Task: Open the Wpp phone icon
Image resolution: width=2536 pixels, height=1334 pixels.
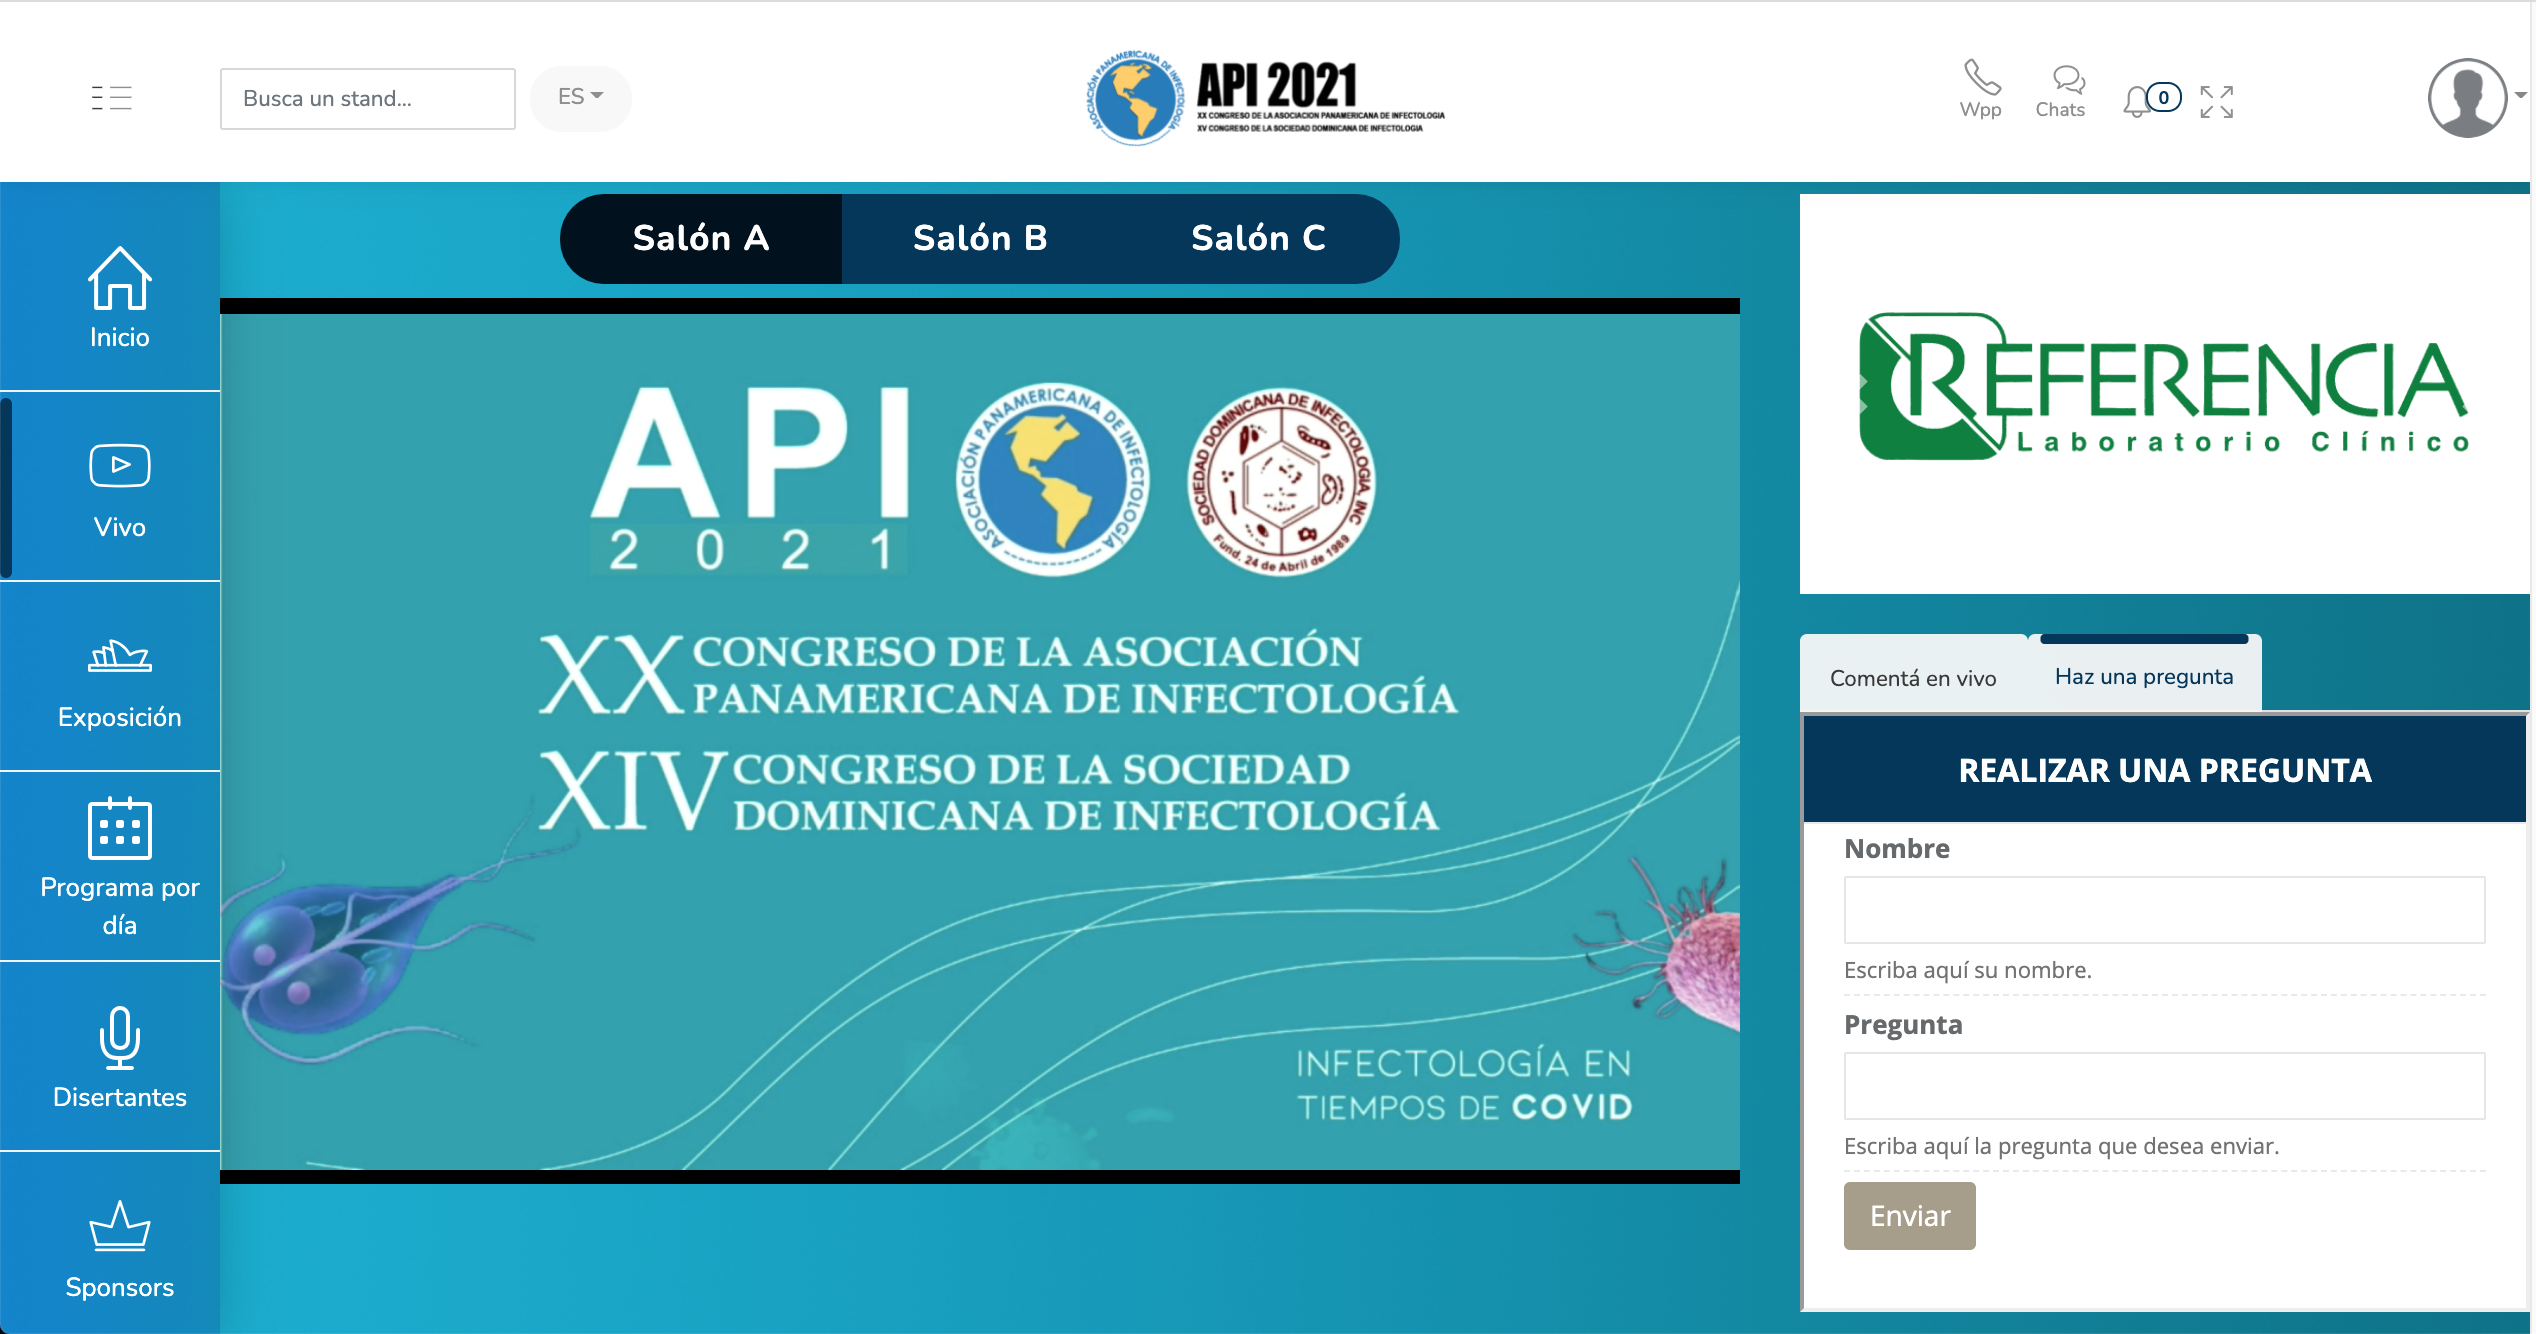Action: tap(1980, 89)
